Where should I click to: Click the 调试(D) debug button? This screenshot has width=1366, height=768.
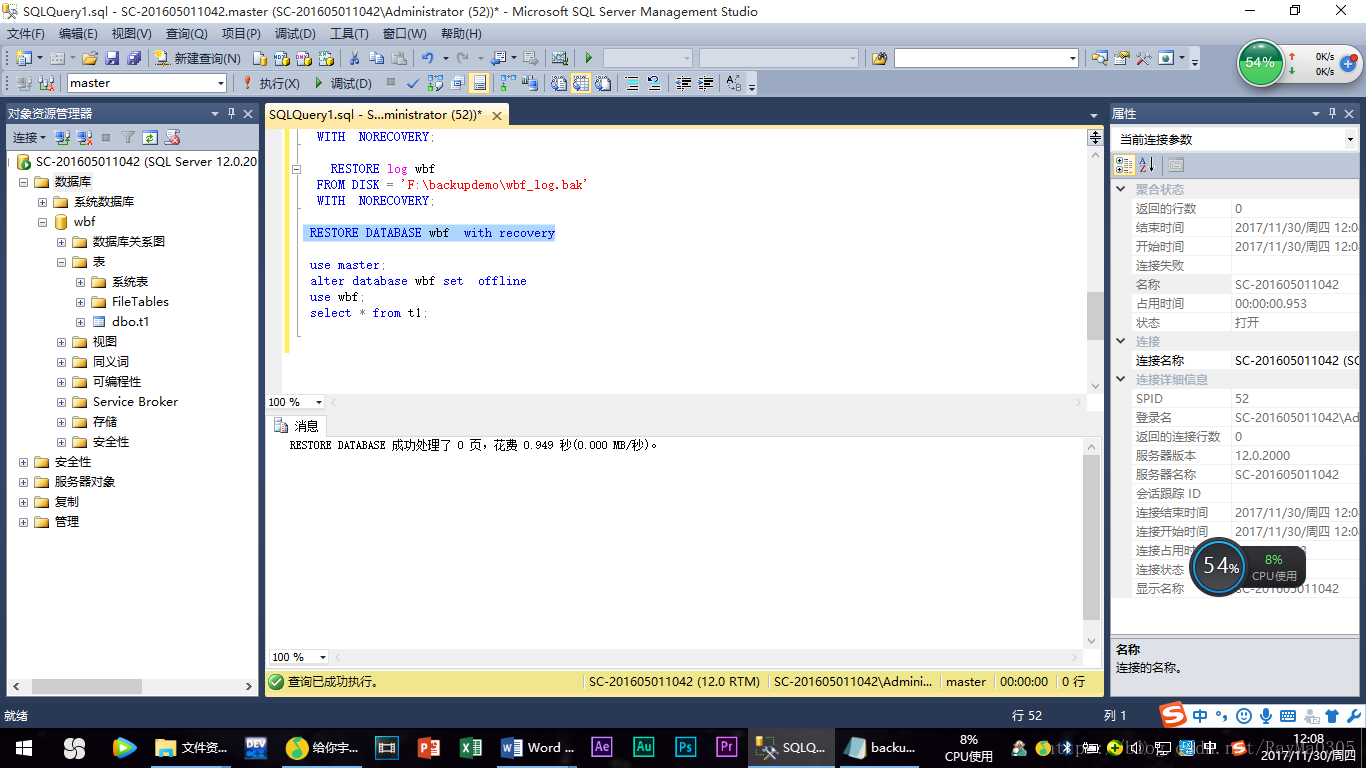[343, 83]
